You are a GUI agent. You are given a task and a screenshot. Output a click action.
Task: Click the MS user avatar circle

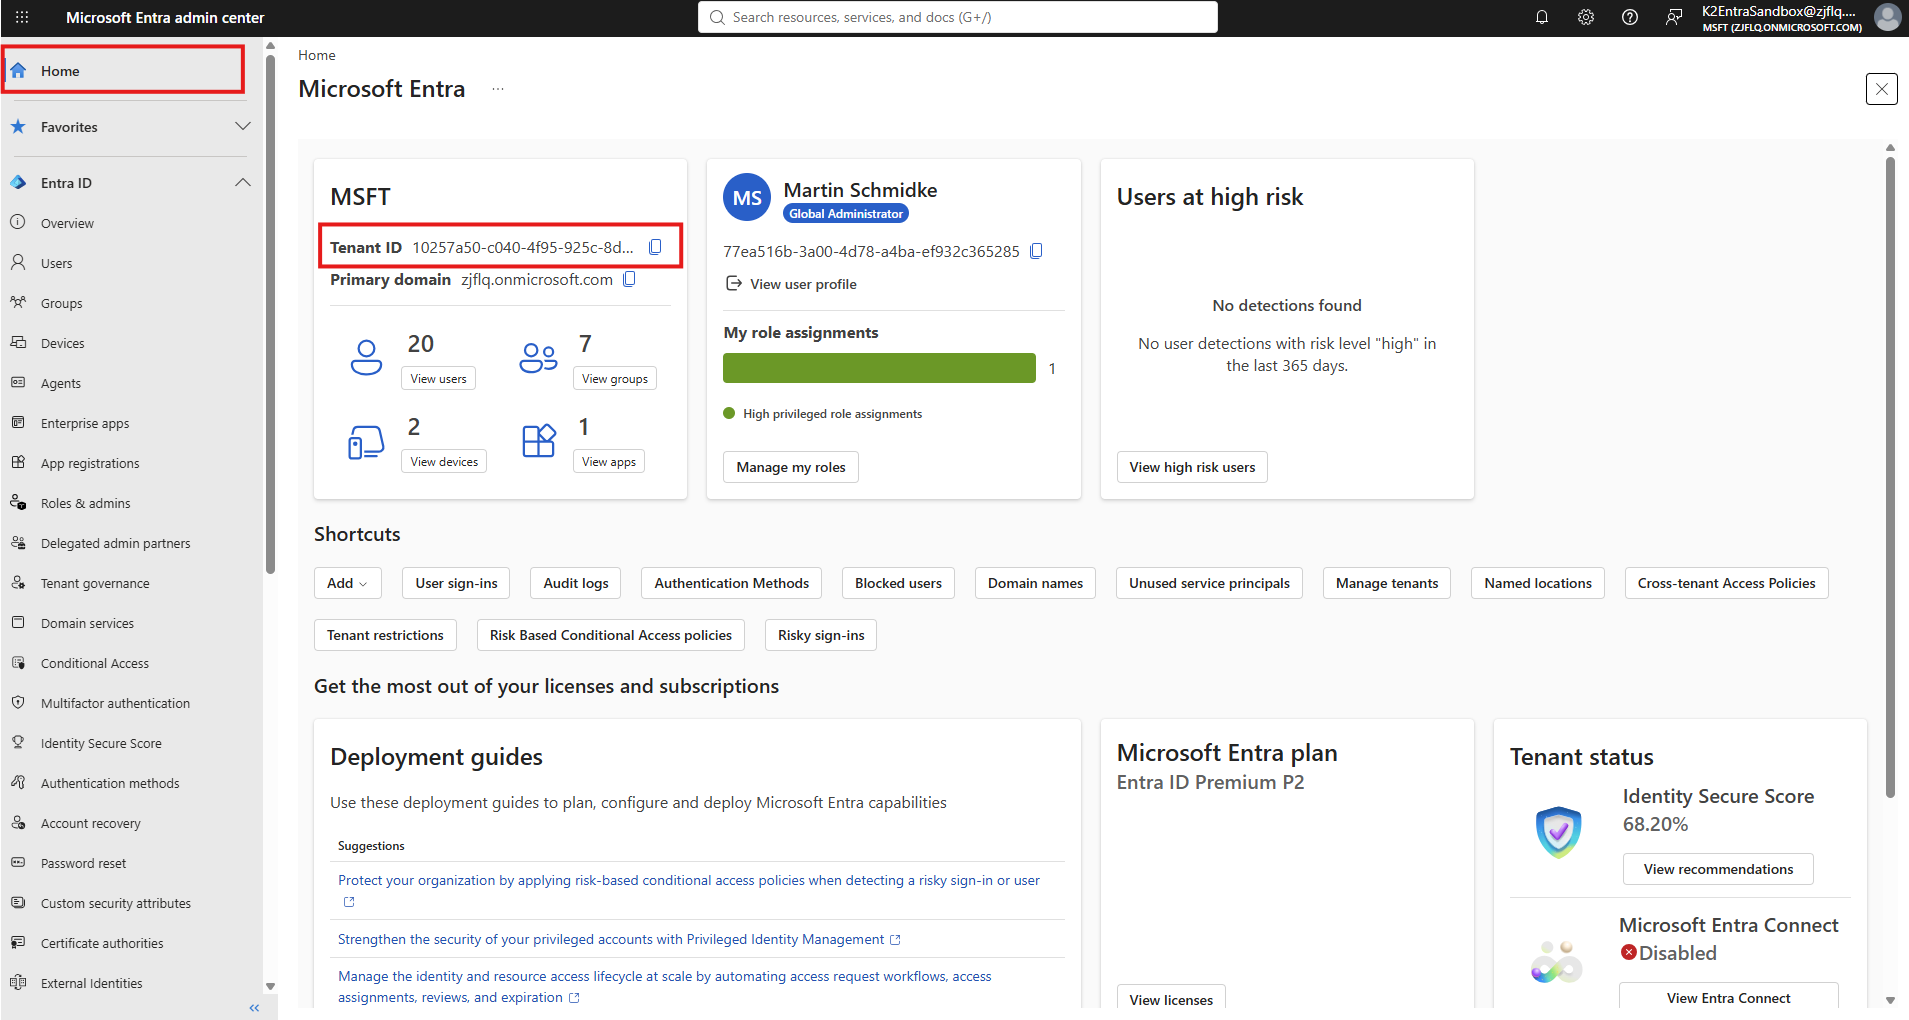(x=747, y=198)
